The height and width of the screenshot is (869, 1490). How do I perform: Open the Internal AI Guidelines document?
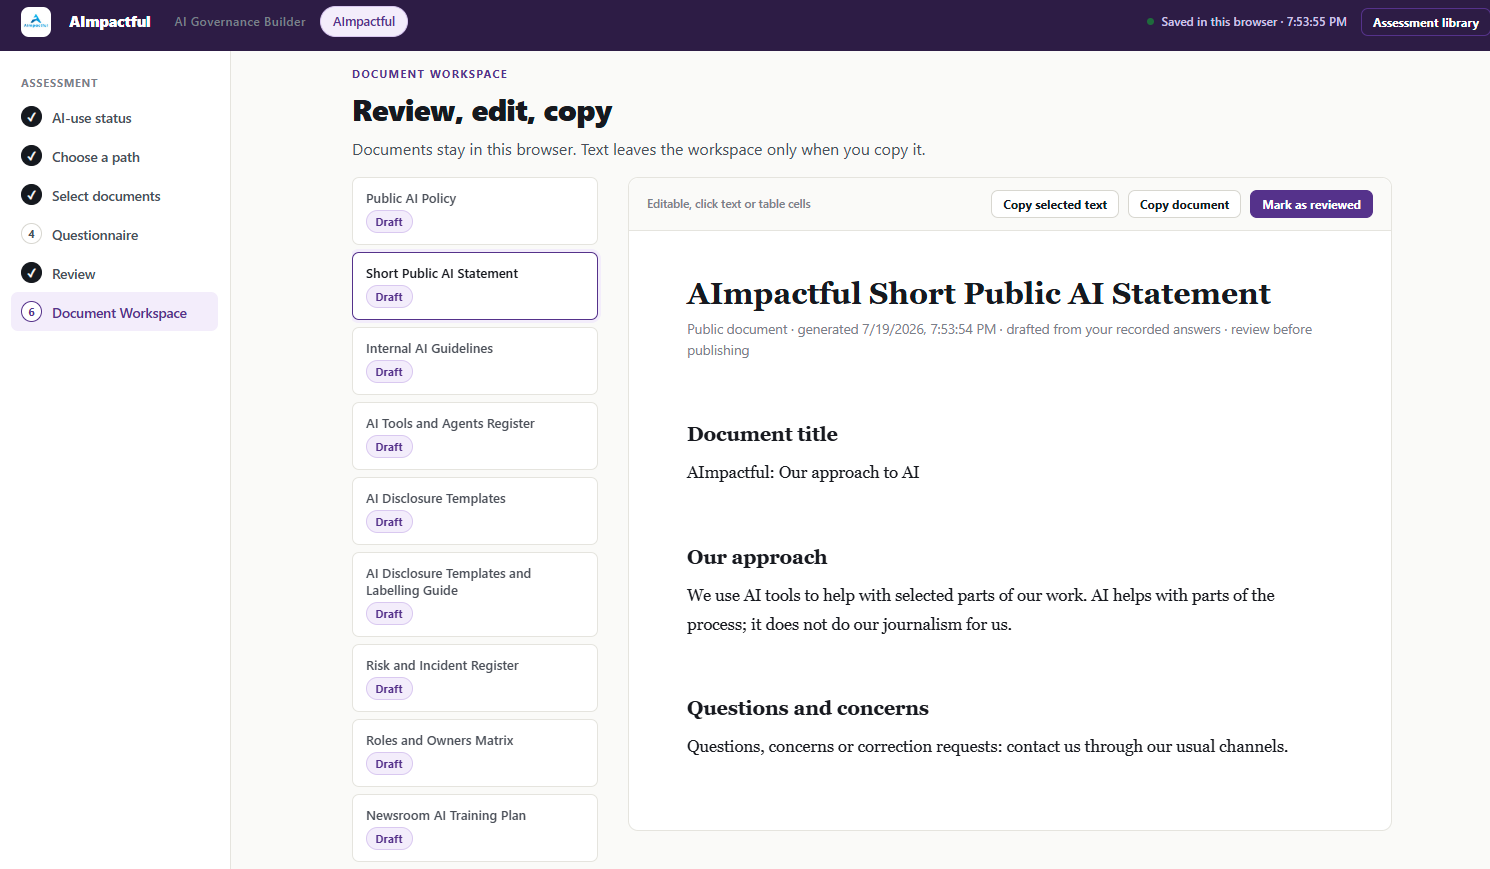475,361
